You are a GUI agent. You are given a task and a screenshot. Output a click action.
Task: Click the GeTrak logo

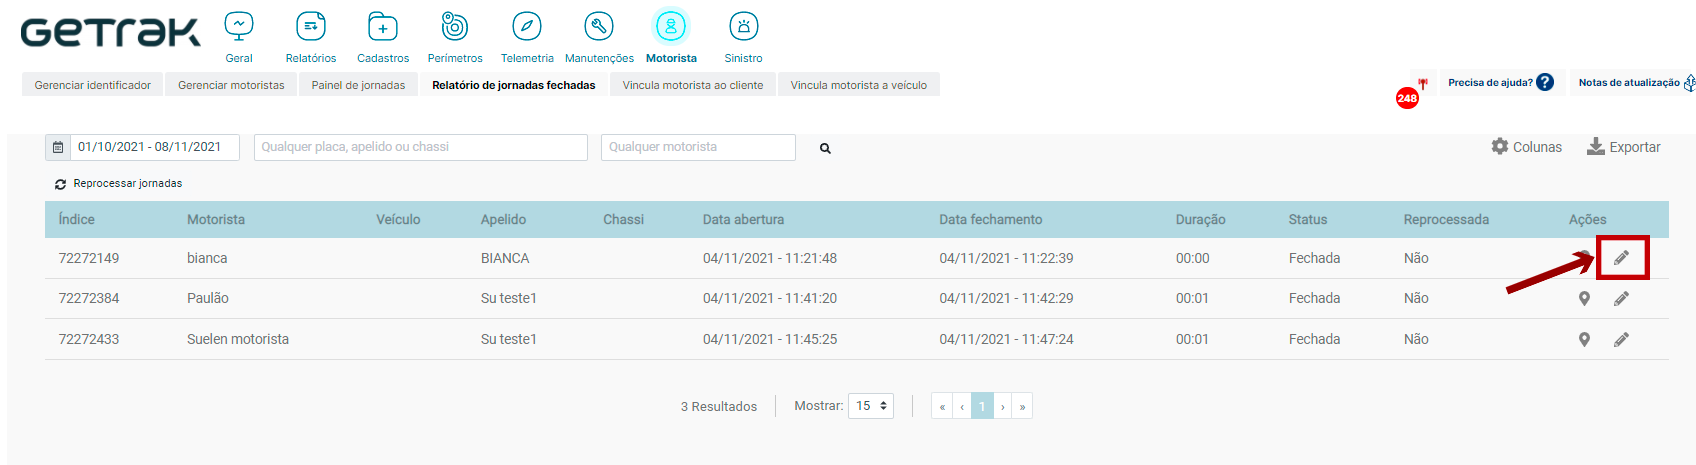[x=110, y=32]
